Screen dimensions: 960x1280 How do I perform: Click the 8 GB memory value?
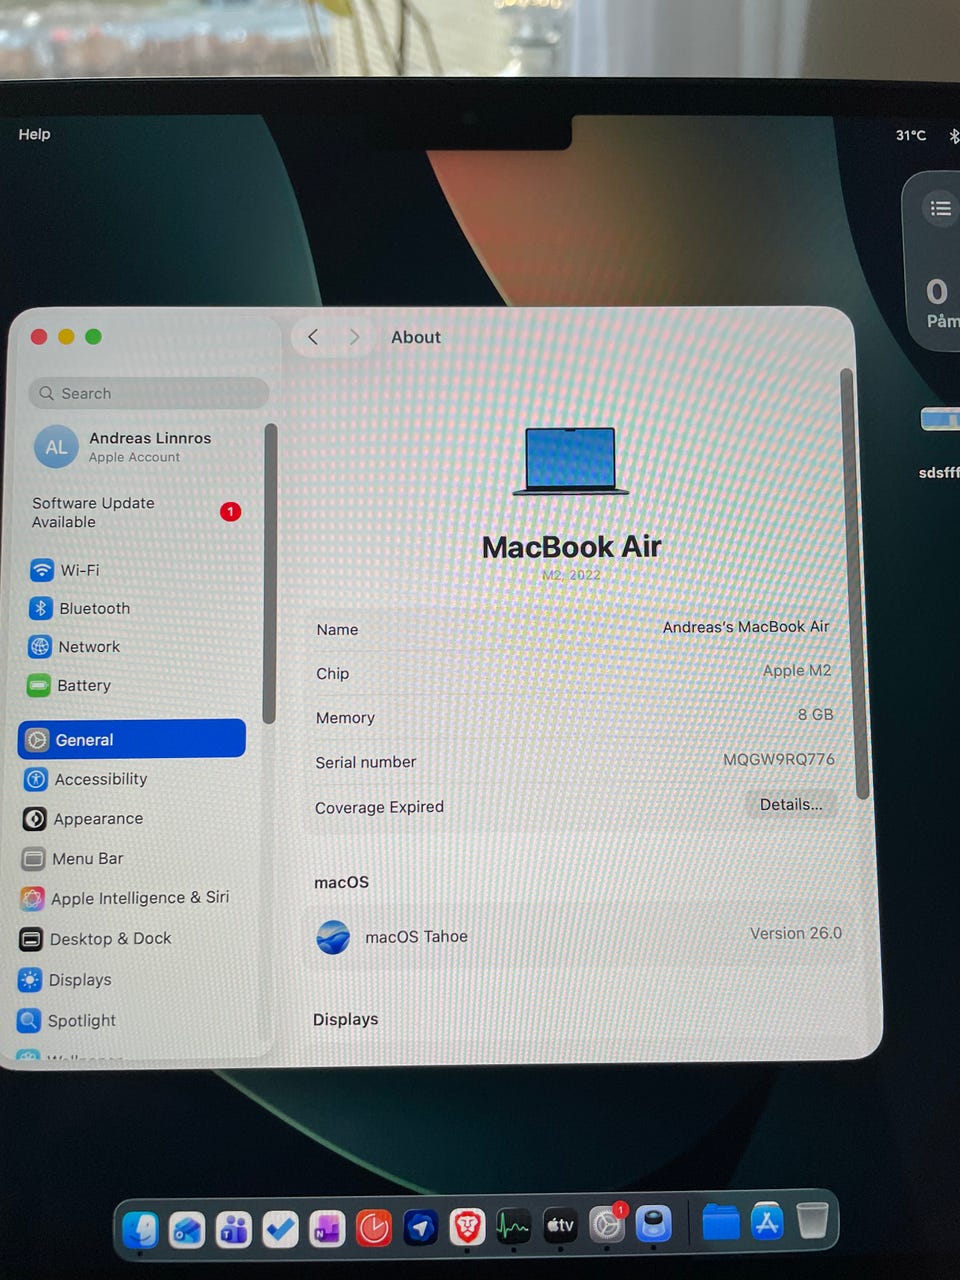coord(815,714)
